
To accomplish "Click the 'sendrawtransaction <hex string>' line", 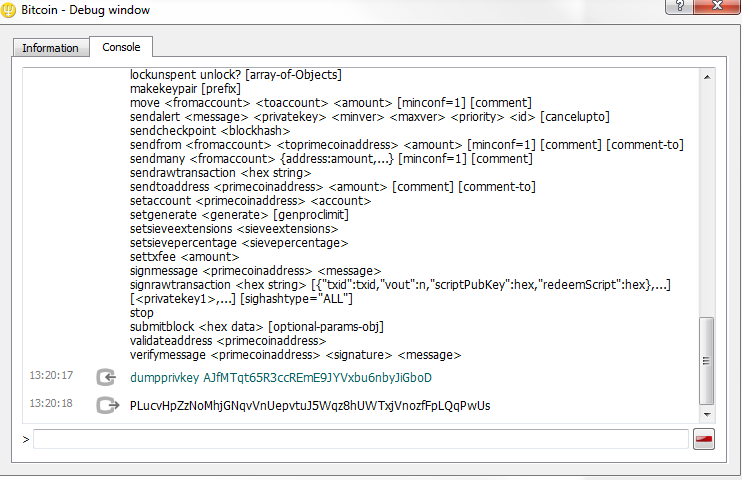I will click(221, 173).
